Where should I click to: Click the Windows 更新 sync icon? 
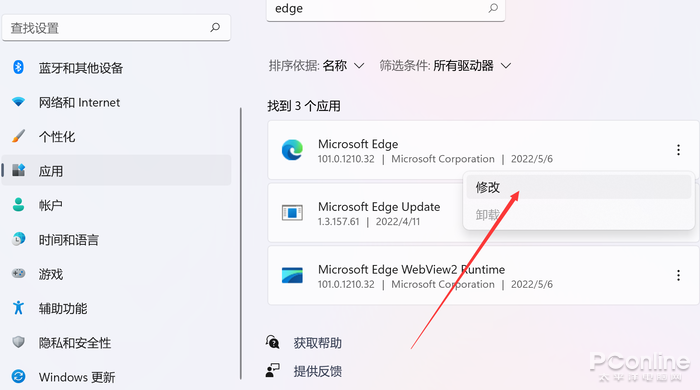coord(18,376)
